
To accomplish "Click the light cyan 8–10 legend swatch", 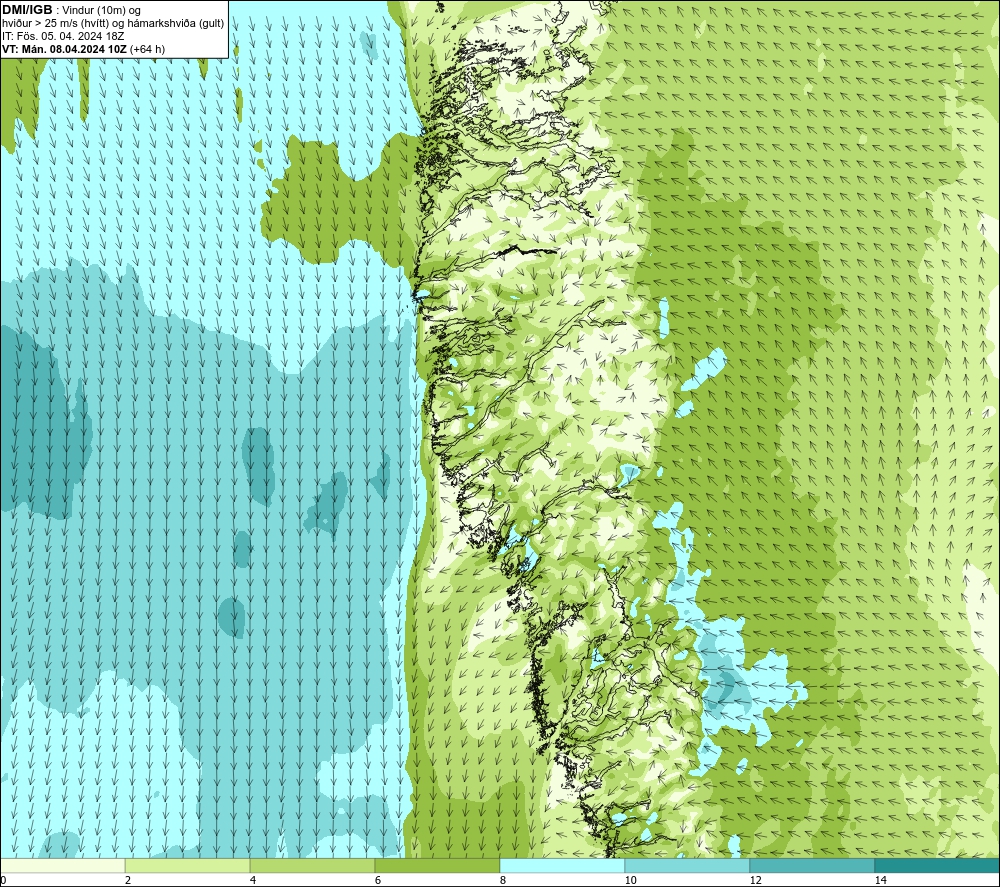I will [x=562, y=865].
